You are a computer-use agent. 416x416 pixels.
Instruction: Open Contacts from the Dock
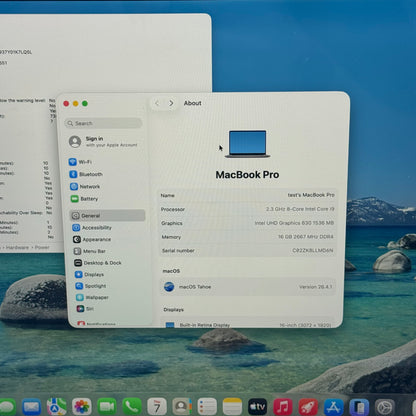(x=182, y=407)
